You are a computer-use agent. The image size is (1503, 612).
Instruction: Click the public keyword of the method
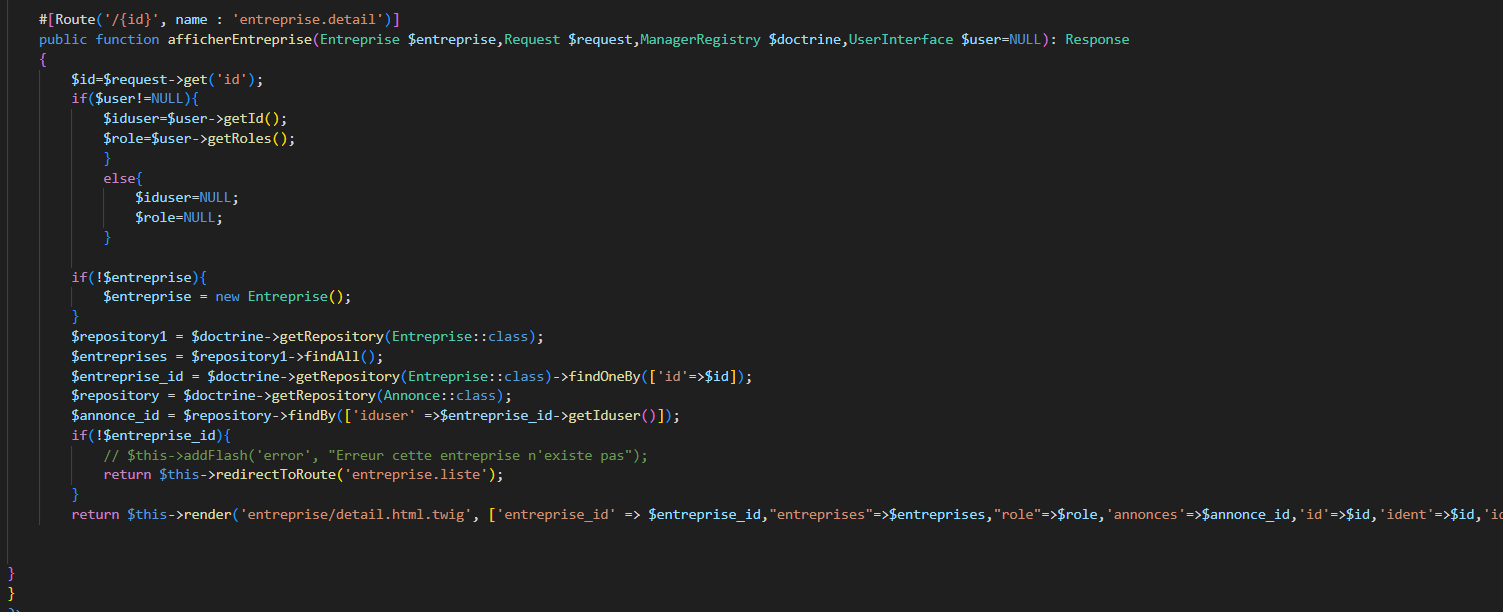63,40
